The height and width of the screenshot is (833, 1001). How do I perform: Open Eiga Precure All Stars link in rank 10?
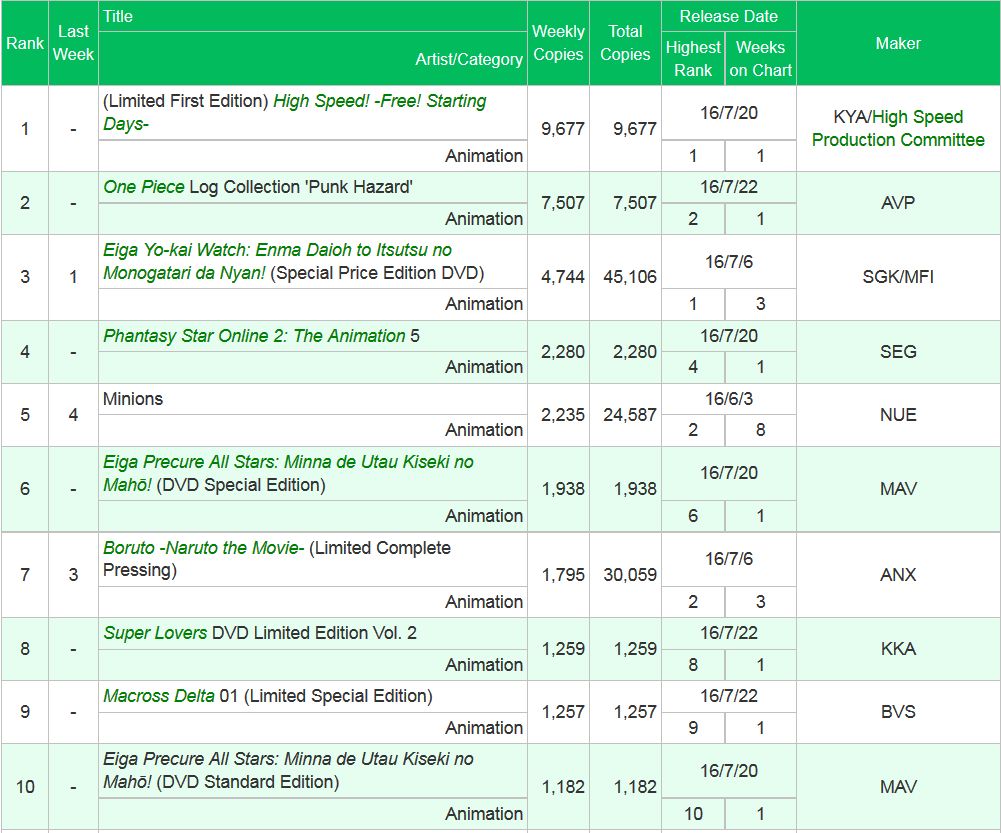click(288, 759)
